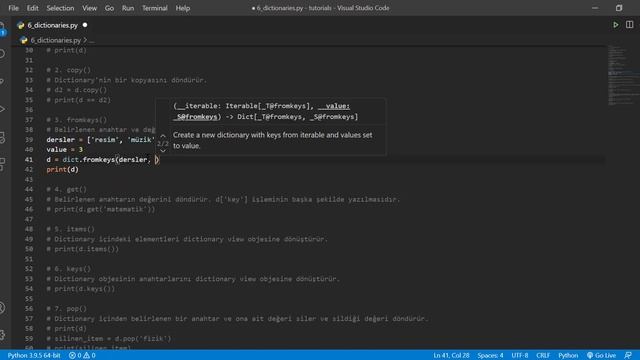Click the Ln 41, Col 28 cursor position
The width and height of the screenshot is (640, 360).
click(451, 356)
